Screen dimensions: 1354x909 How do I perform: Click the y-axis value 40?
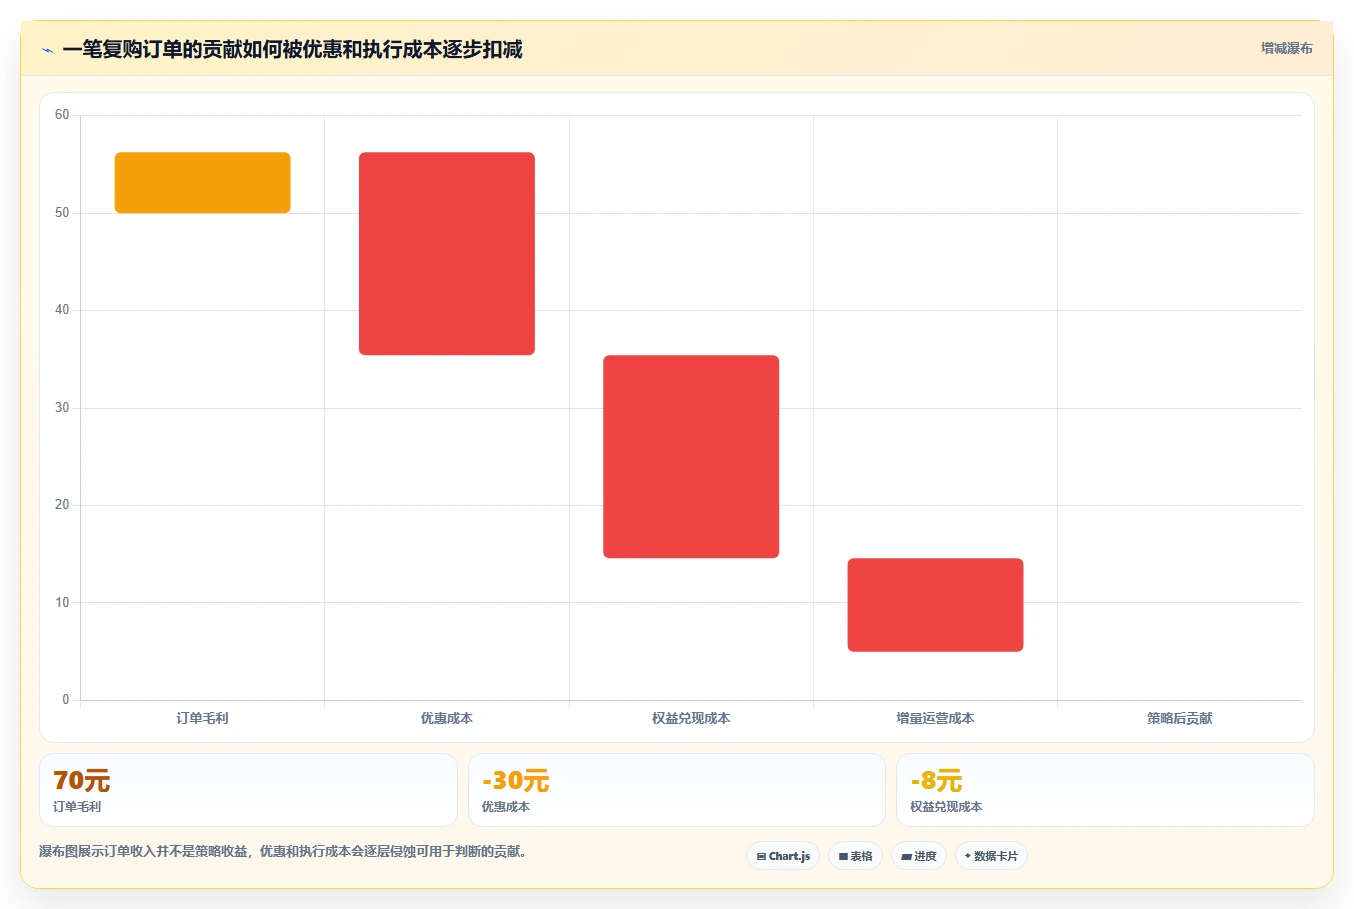[x=62, y=310]
